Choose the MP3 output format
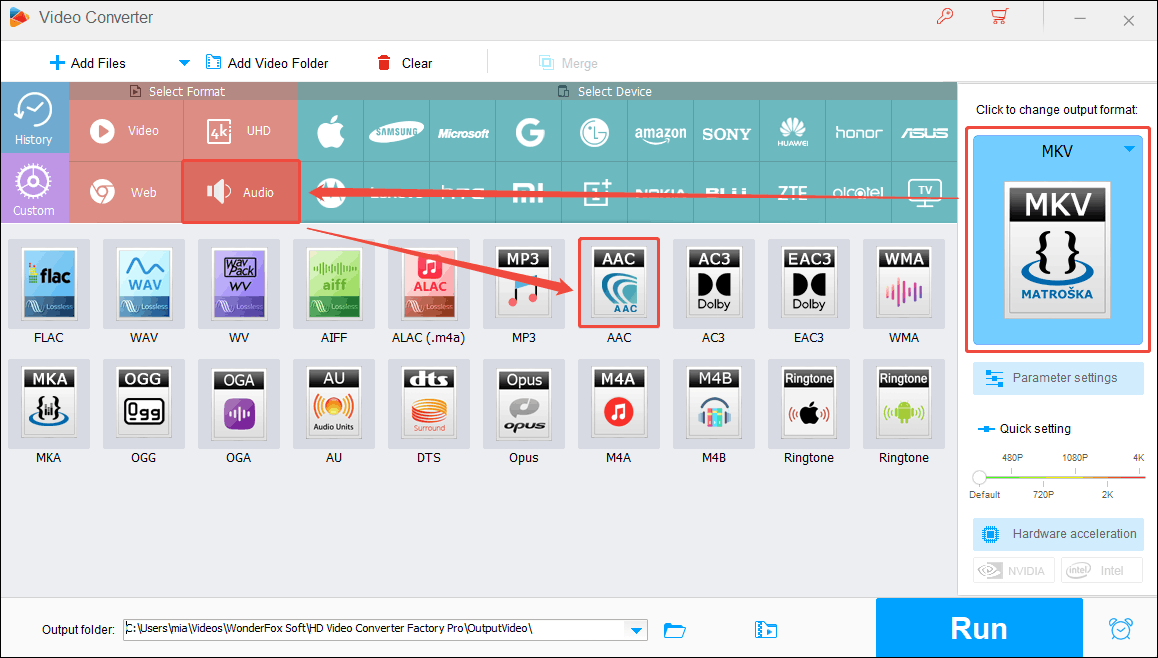The width and height of the screenshot is (1158, 658). coord(523,283)
